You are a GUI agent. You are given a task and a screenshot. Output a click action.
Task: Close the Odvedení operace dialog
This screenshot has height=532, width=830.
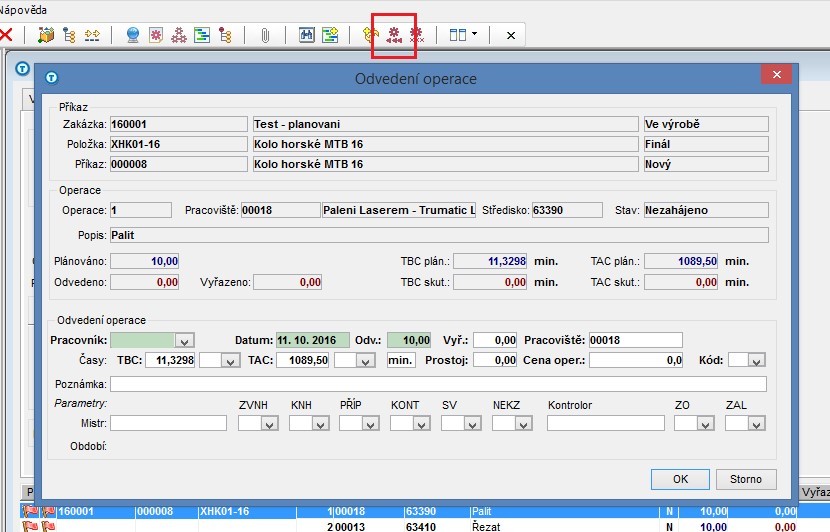pos(777,75)
